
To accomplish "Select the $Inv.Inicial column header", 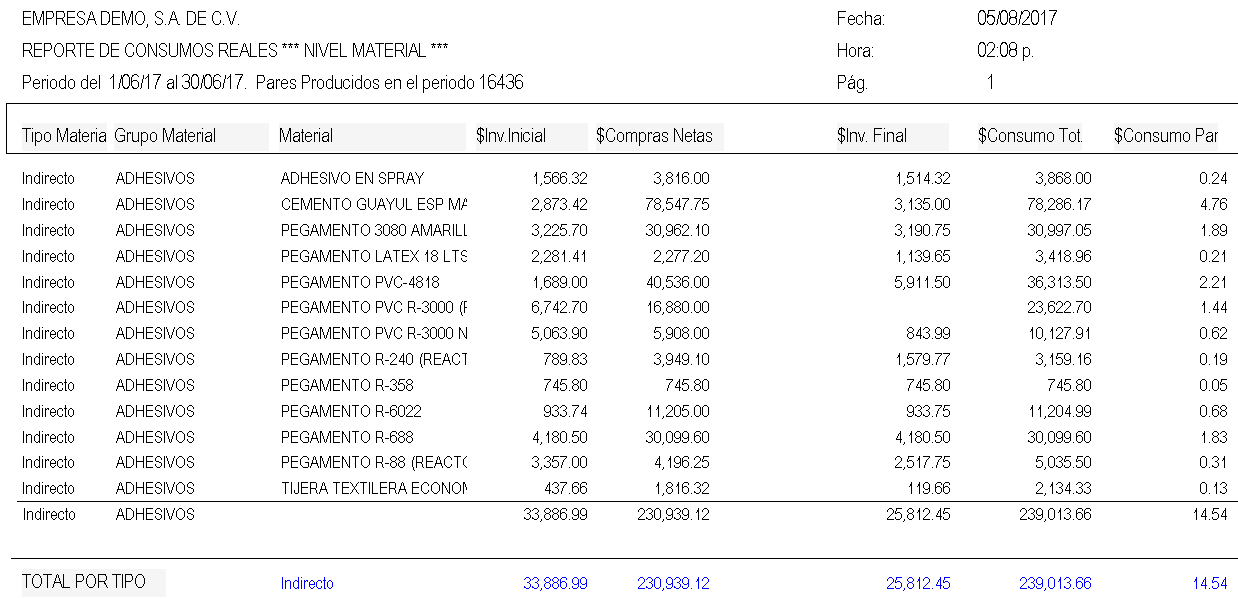I will (x=518, y=136).
